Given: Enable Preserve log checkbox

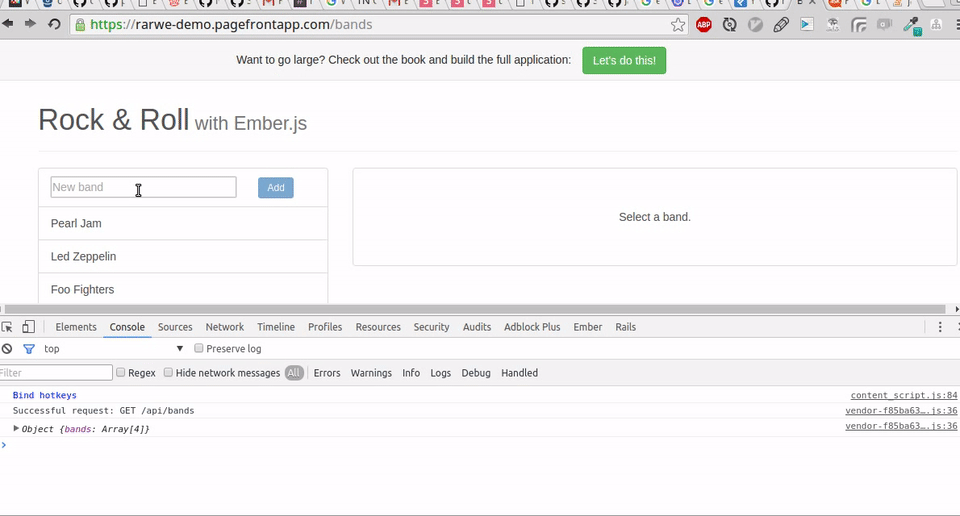Looking at the screenshot, I should point(198,348).
